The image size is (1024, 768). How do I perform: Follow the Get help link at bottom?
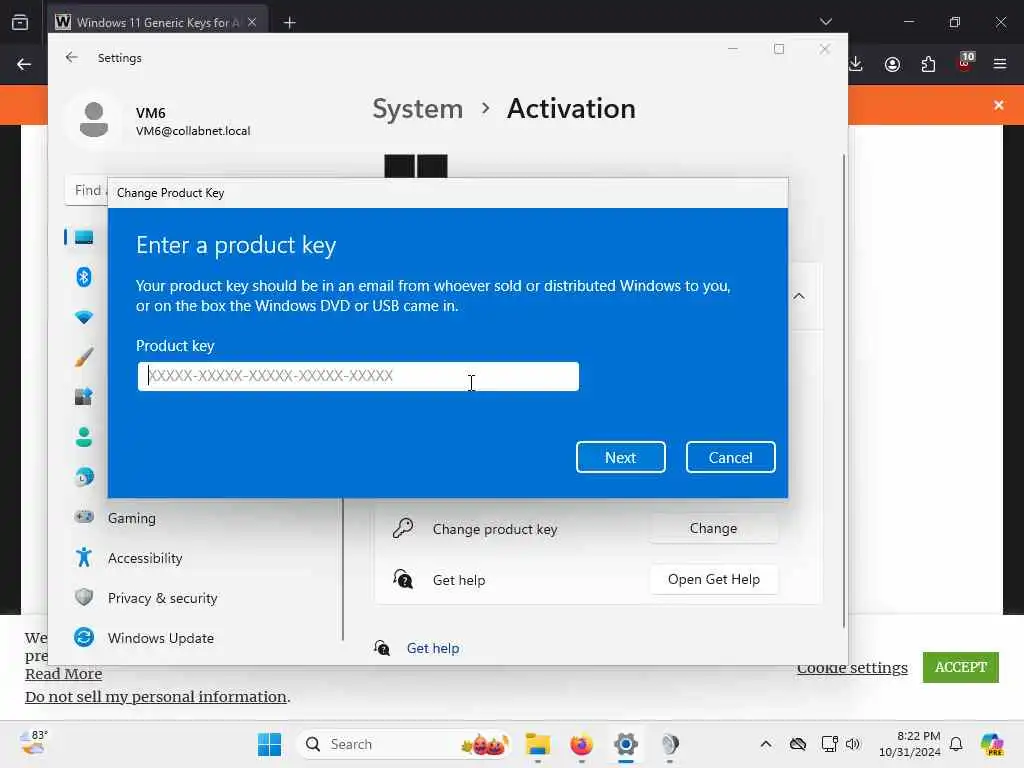432,648
